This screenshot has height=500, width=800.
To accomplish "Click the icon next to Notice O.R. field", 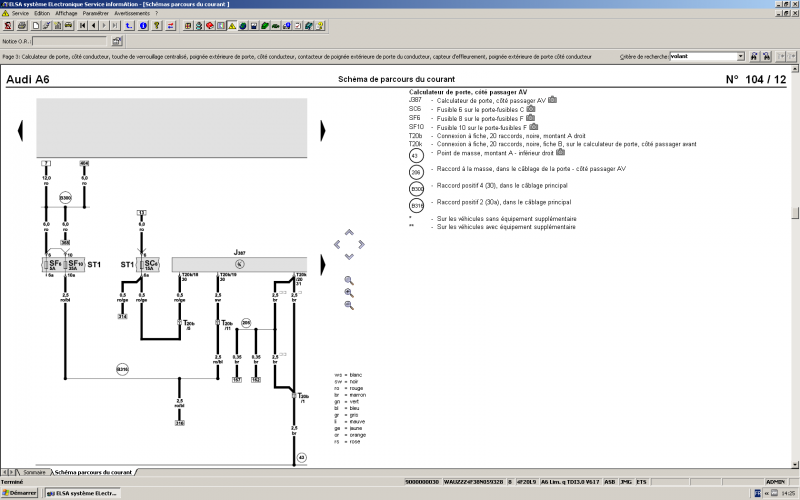I will (x=117, y=41).
